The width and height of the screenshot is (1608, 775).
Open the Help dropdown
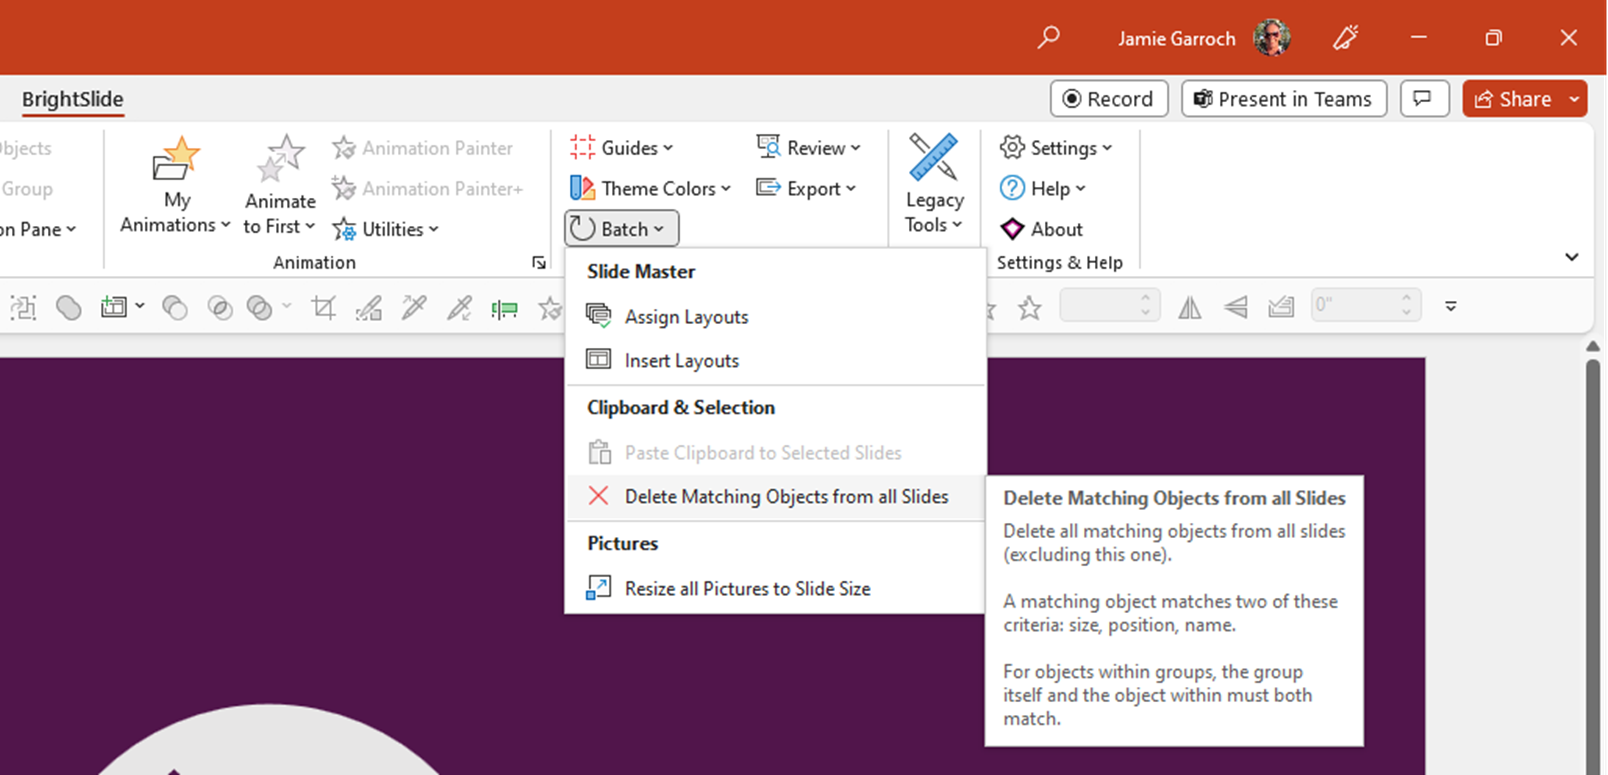(x=1043, y=188)
